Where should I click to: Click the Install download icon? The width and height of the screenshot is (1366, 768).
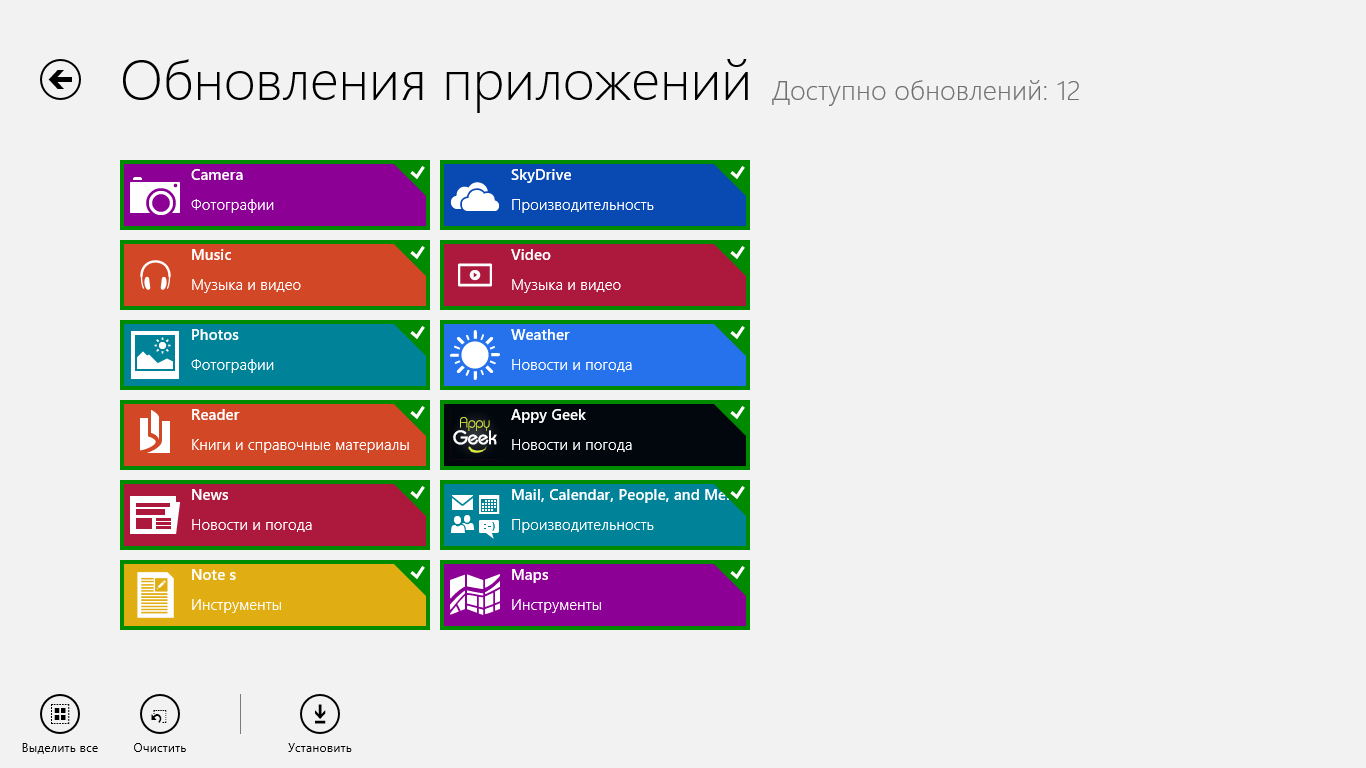(320, 714)
